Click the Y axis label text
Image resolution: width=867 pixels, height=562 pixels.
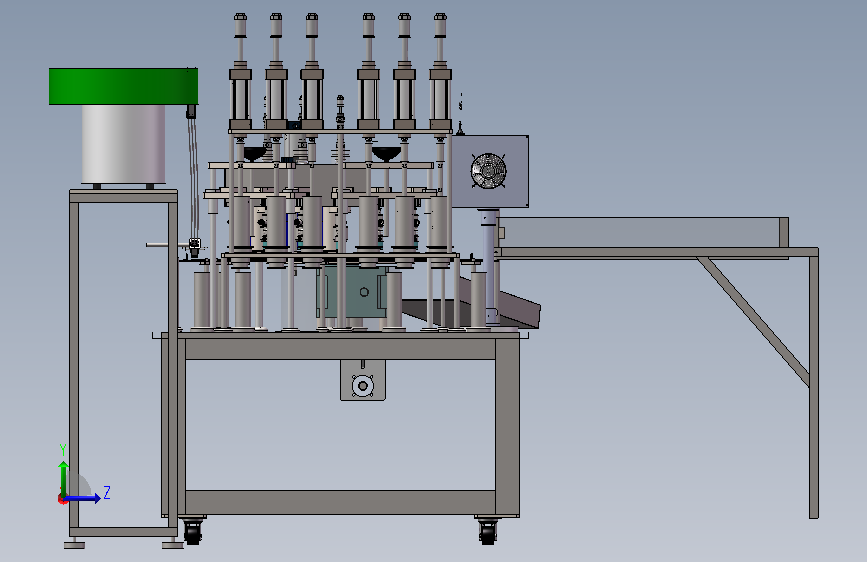[63, 450]
